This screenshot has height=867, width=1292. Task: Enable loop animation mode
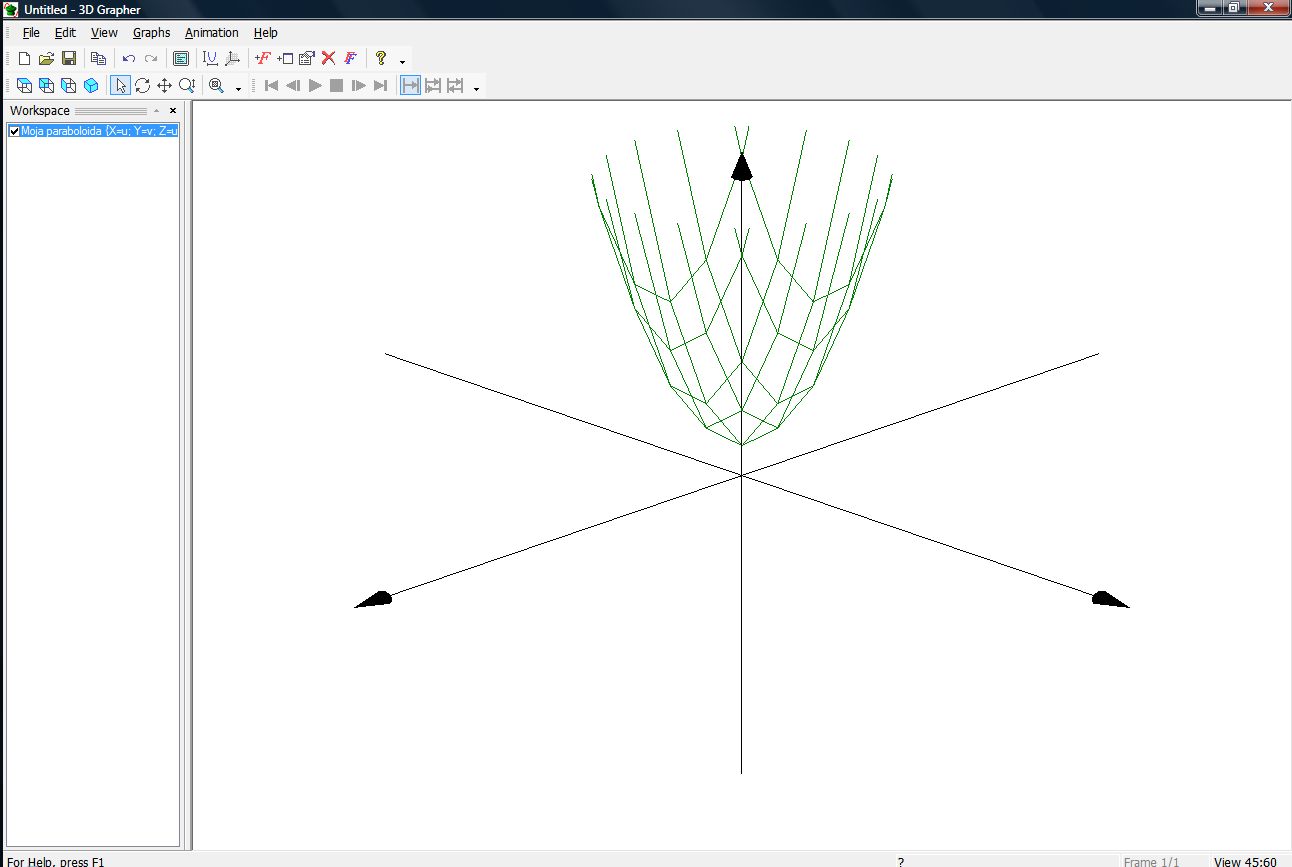tap(433, 86)
